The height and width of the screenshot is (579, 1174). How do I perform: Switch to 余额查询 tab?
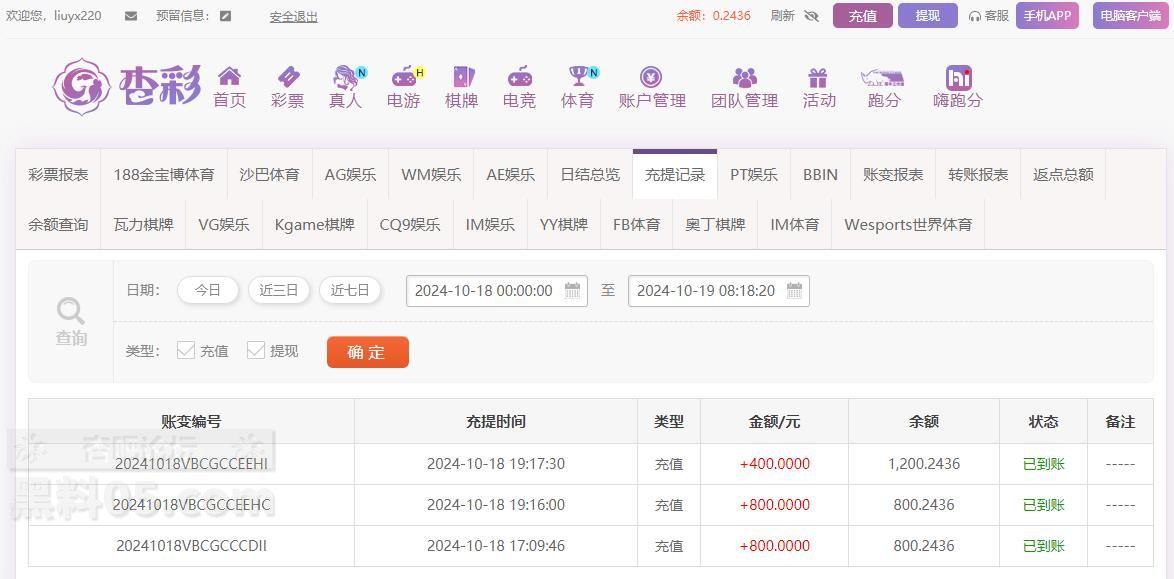(58, 225)
